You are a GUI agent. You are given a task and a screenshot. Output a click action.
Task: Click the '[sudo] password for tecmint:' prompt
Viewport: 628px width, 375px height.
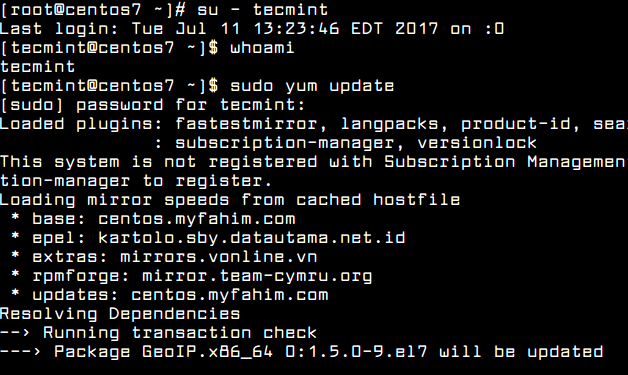coord(153,105)
